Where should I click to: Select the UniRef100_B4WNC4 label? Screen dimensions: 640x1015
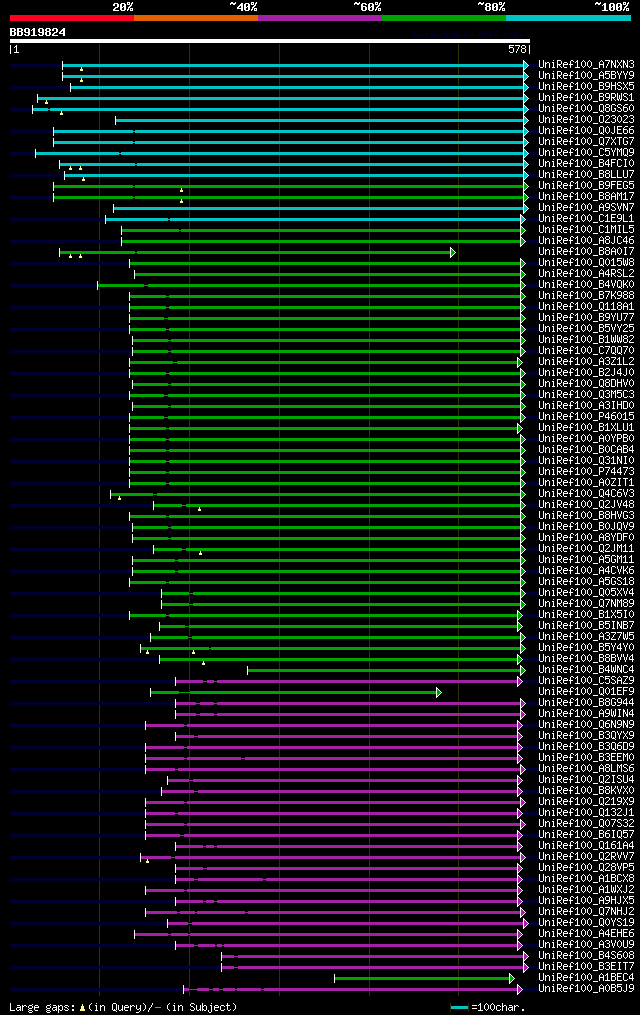(x=586, y=670)
